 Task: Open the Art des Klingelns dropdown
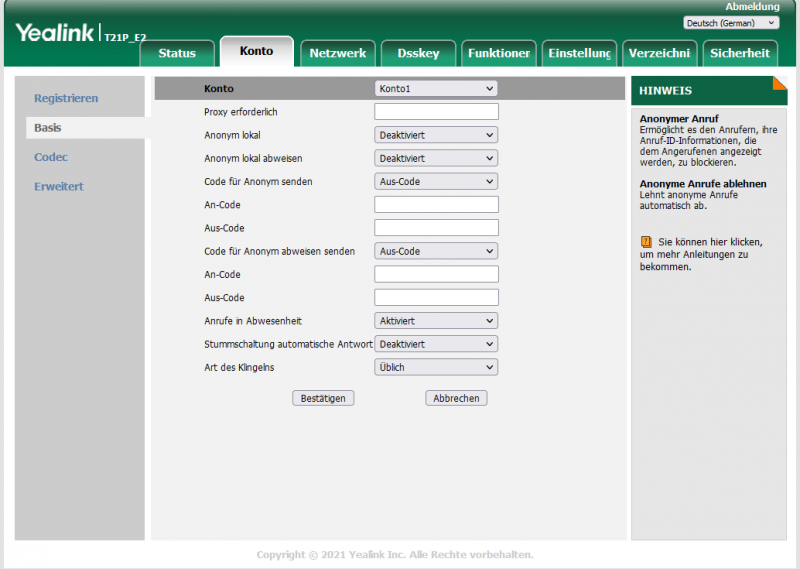pyautogui.click(x=436, y=367)
